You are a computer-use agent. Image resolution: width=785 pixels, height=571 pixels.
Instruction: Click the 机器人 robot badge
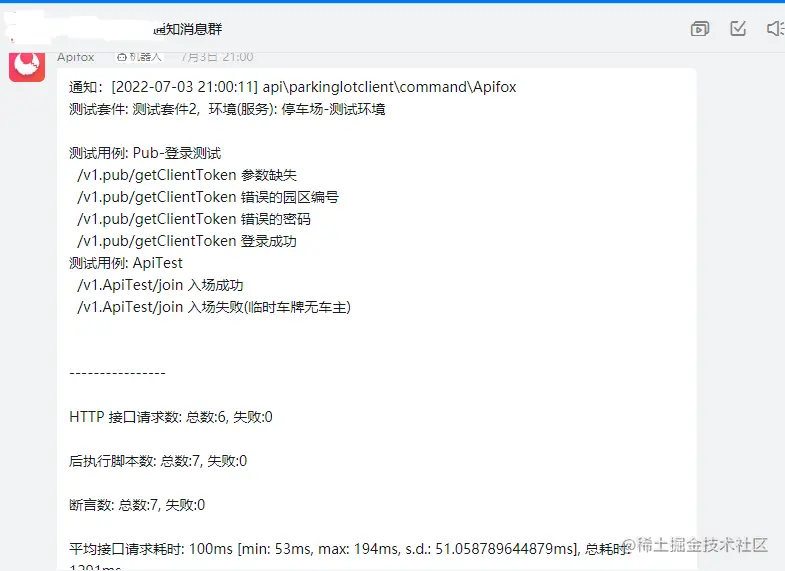(x=140, y=57)
